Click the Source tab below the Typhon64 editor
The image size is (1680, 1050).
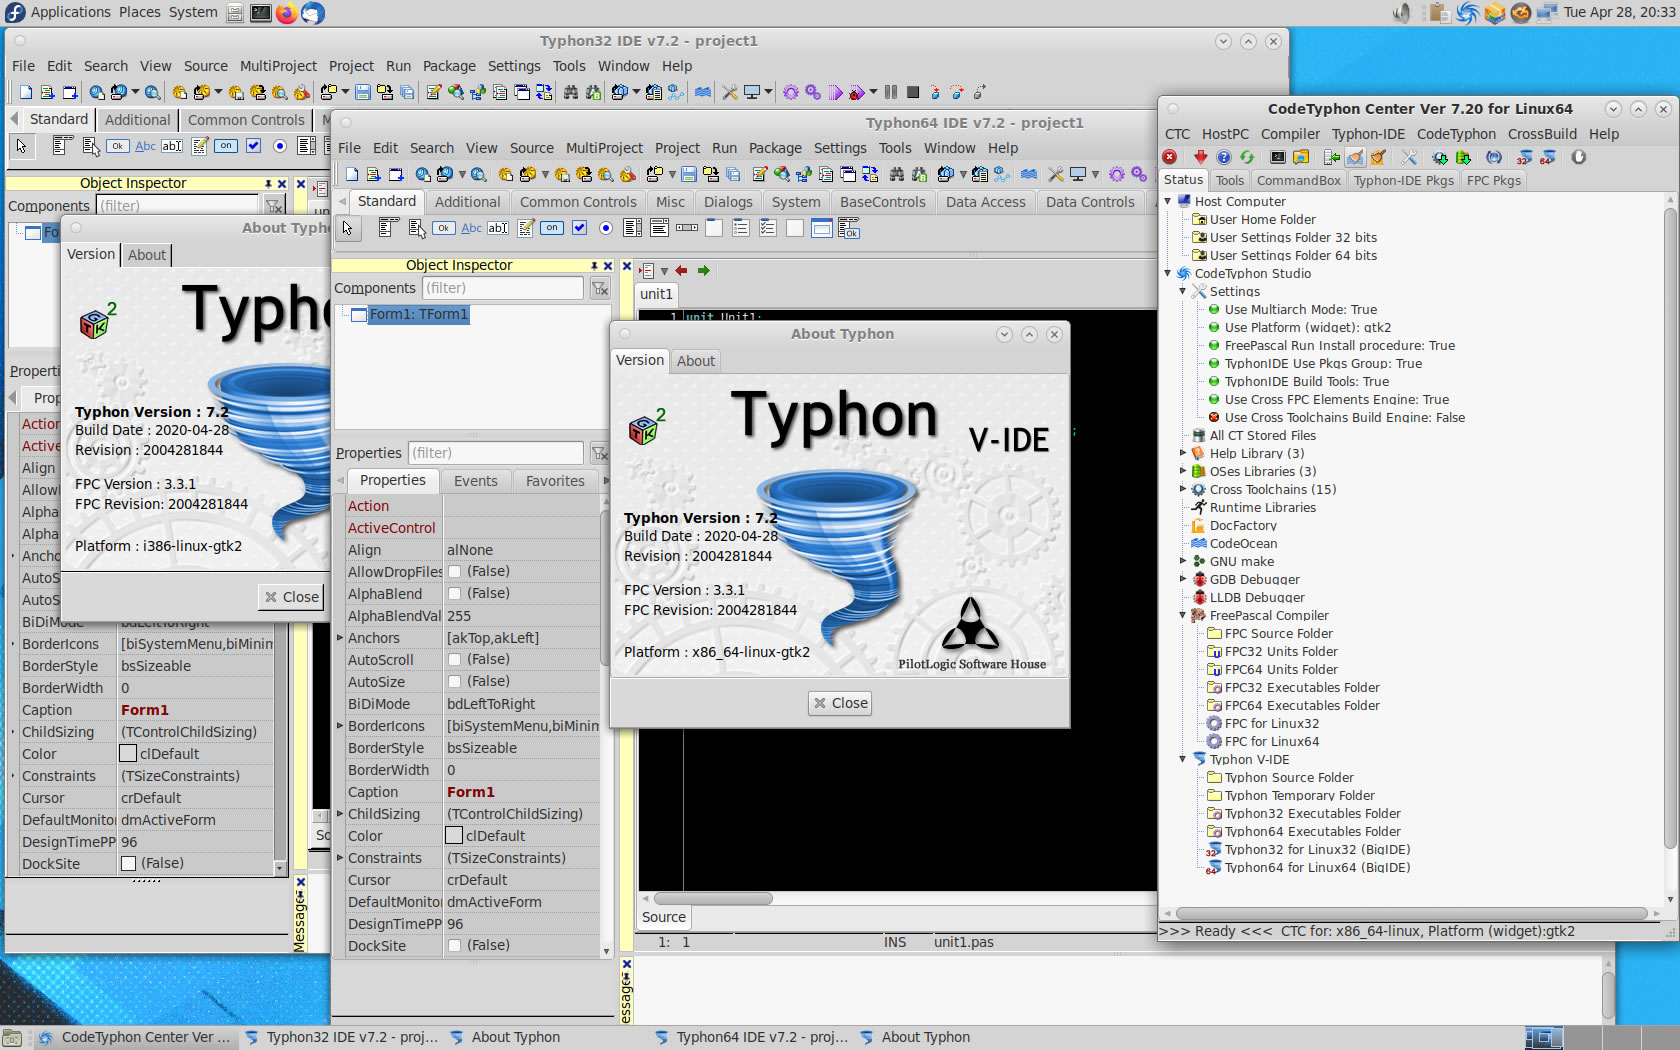coord(664,917)
